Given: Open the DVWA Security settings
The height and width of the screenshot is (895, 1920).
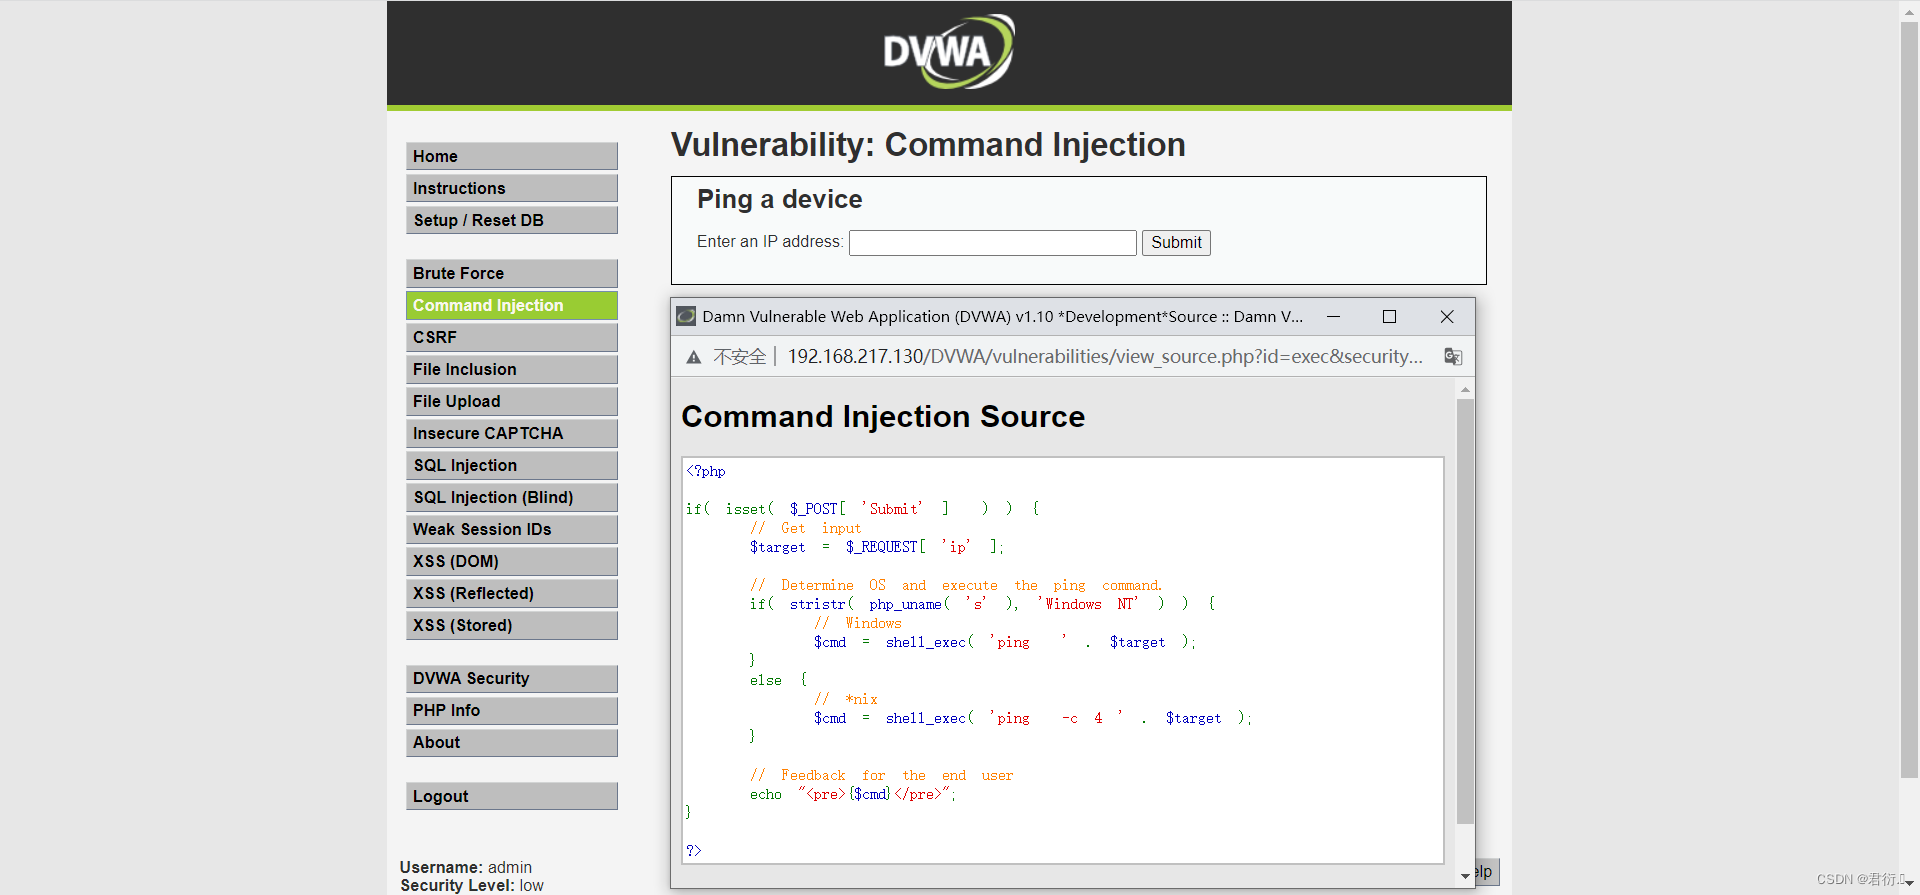Looking at the screenshot, I should click(x=512, y=678).
